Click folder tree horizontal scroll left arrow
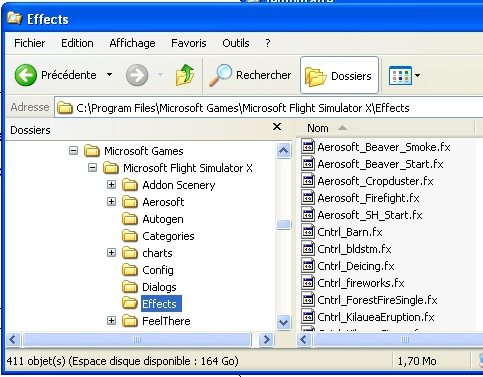Viewport: 483px width, 377px height. coord(13,340)
